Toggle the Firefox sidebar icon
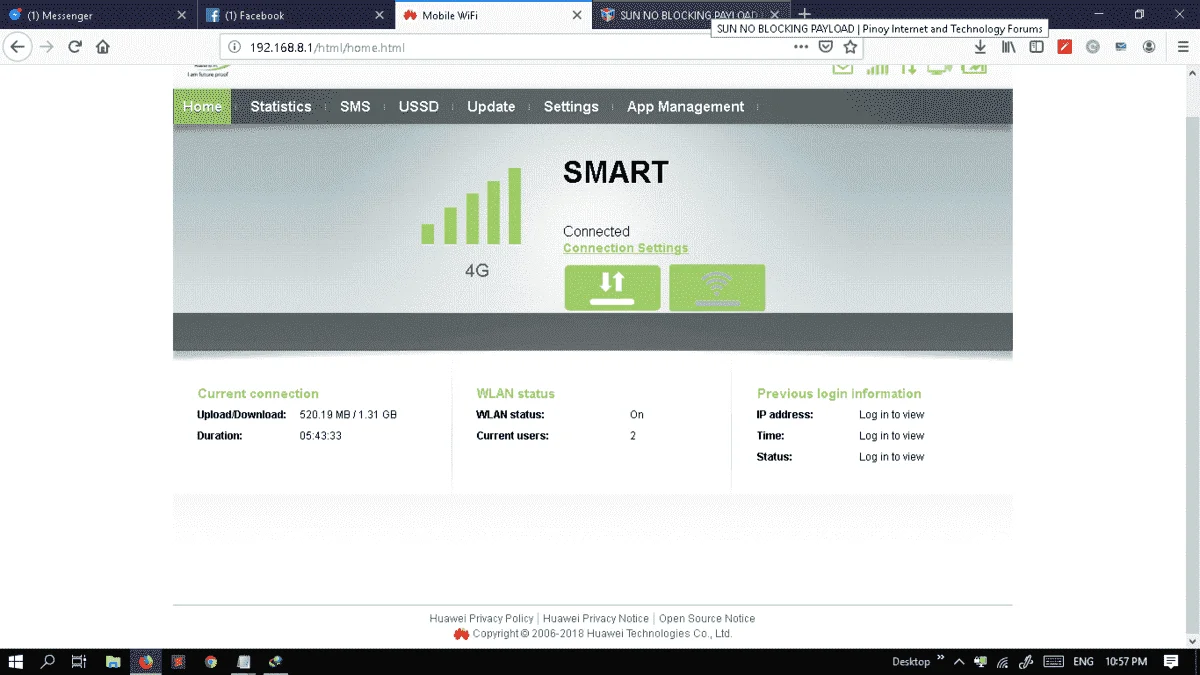The height and width of the screenshot is (675, 1200). [x=1037, y=47]
